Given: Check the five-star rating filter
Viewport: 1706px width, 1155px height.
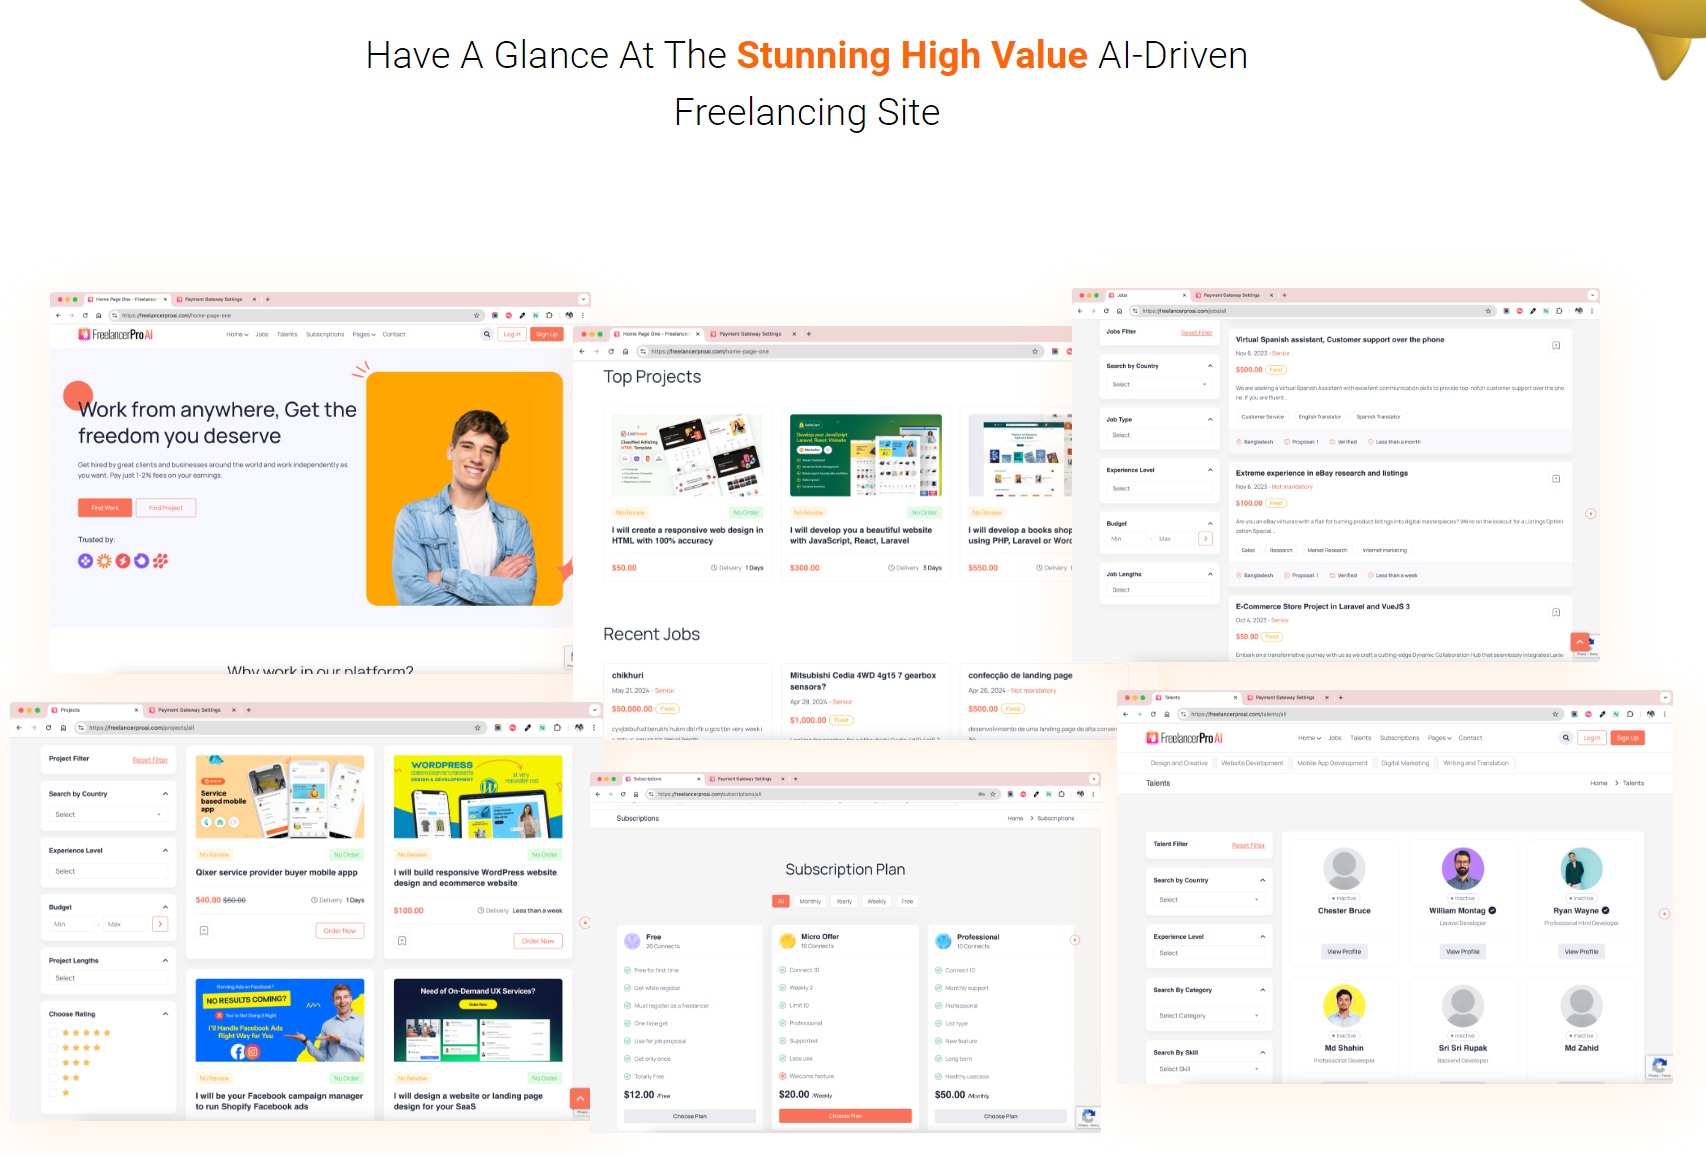Looking at the screenshot, I should coord(54,1033).
